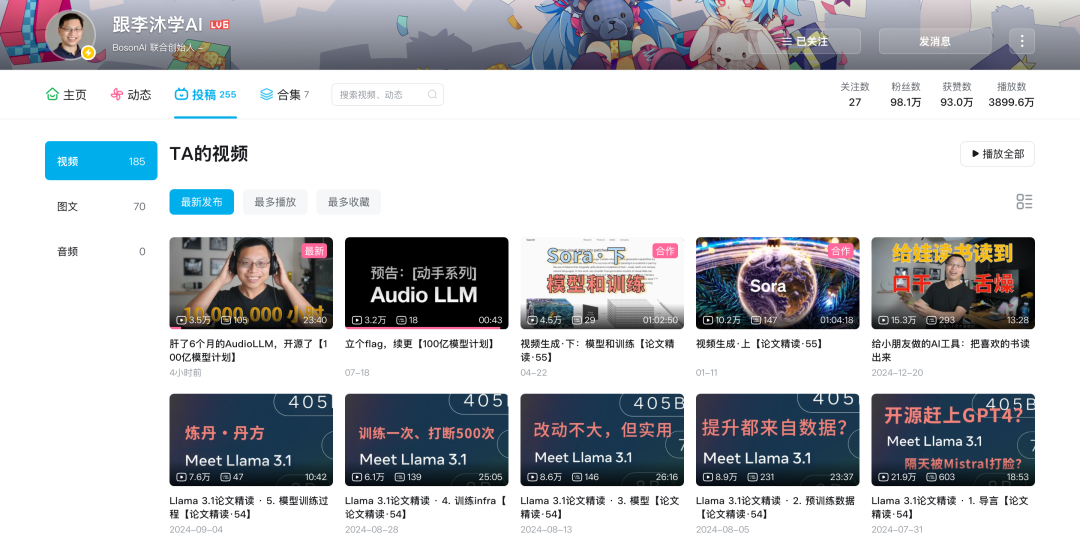1080x536 pixels.
Task: Open the AudioLLM 10,000,000小时 video thumbnail
Action: [x=251, y=283]
